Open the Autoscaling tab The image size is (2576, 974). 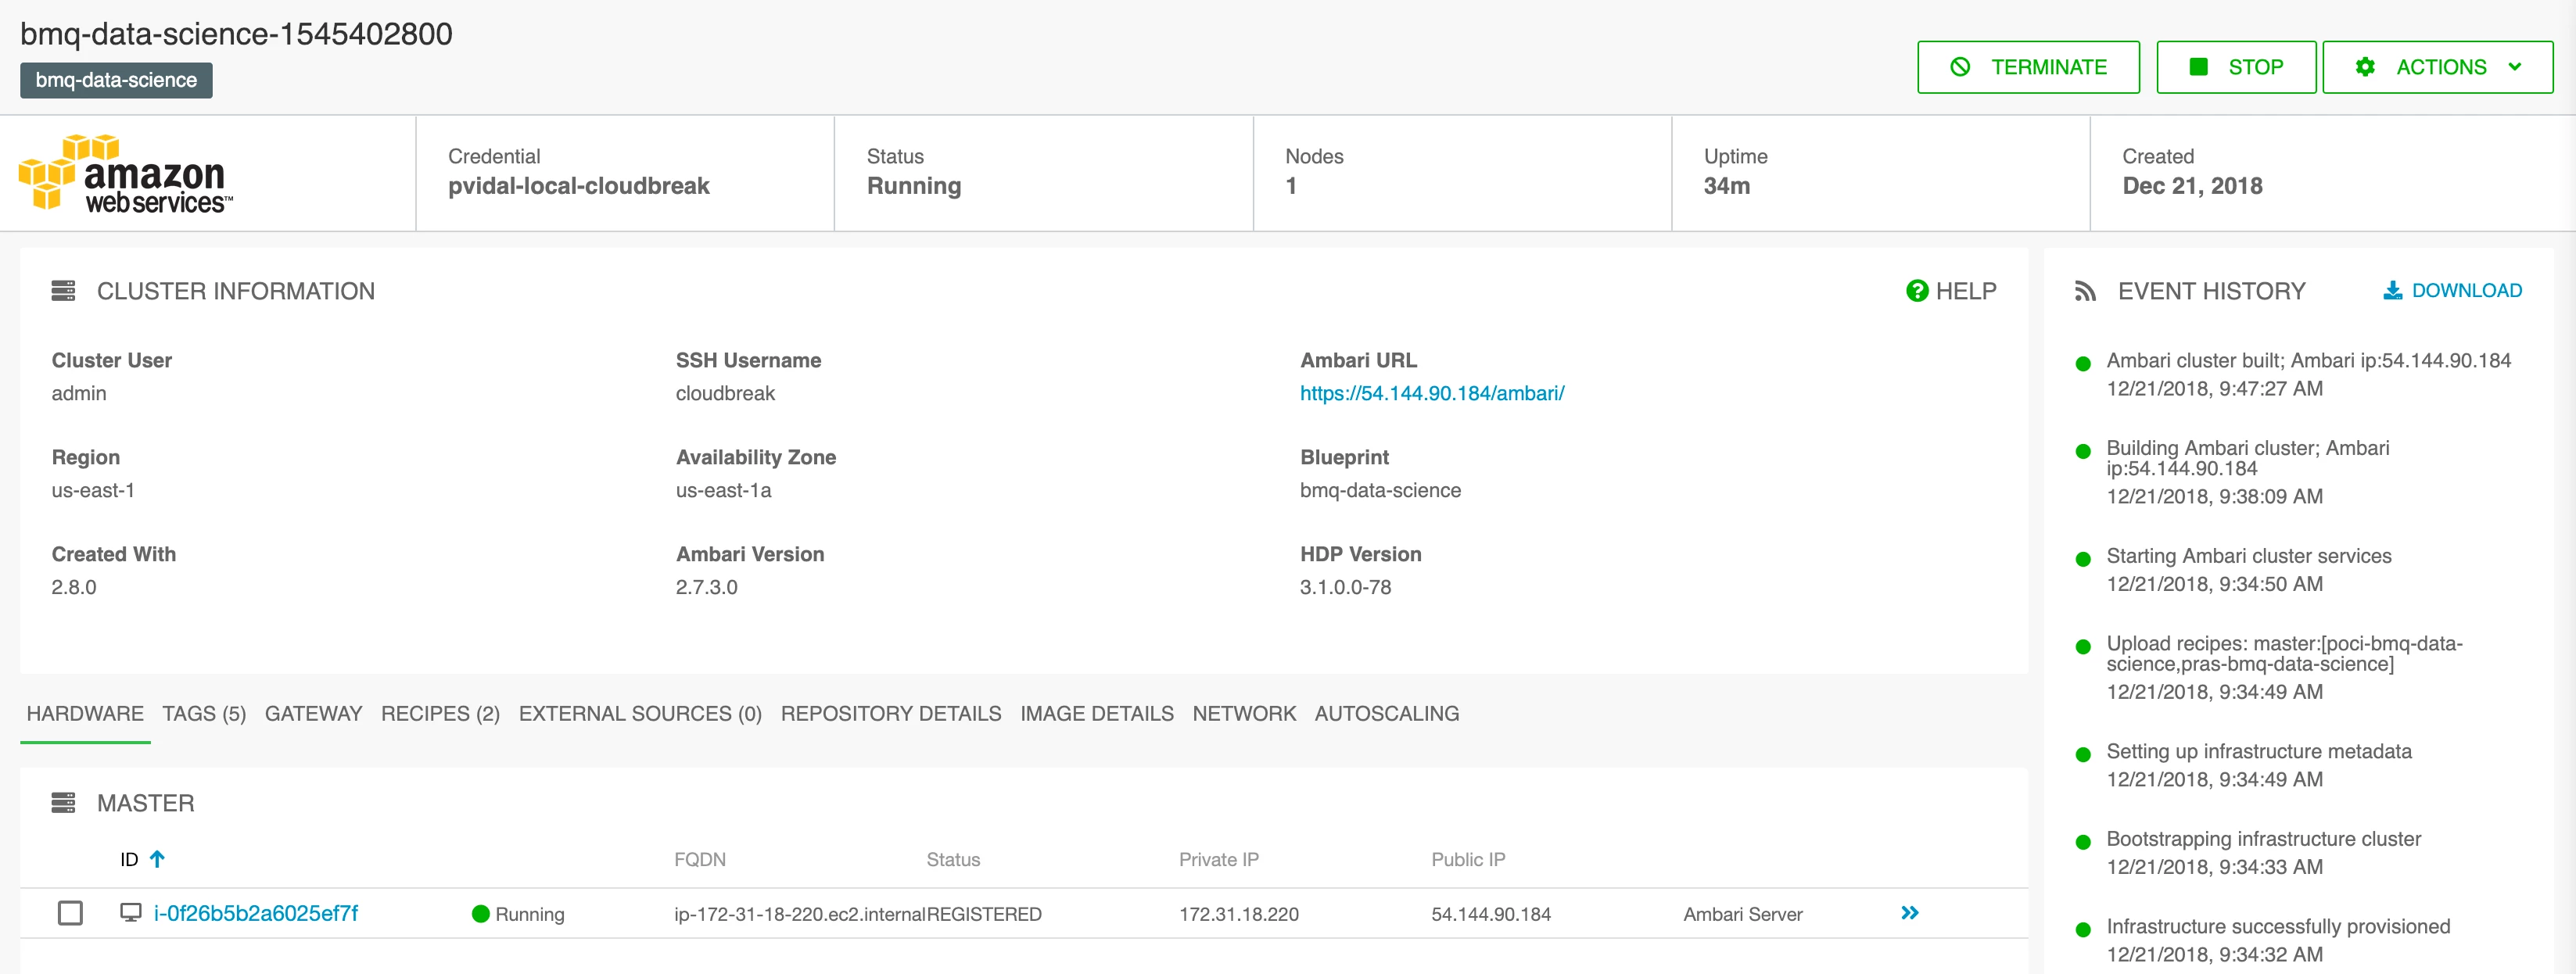[1387, 713]
